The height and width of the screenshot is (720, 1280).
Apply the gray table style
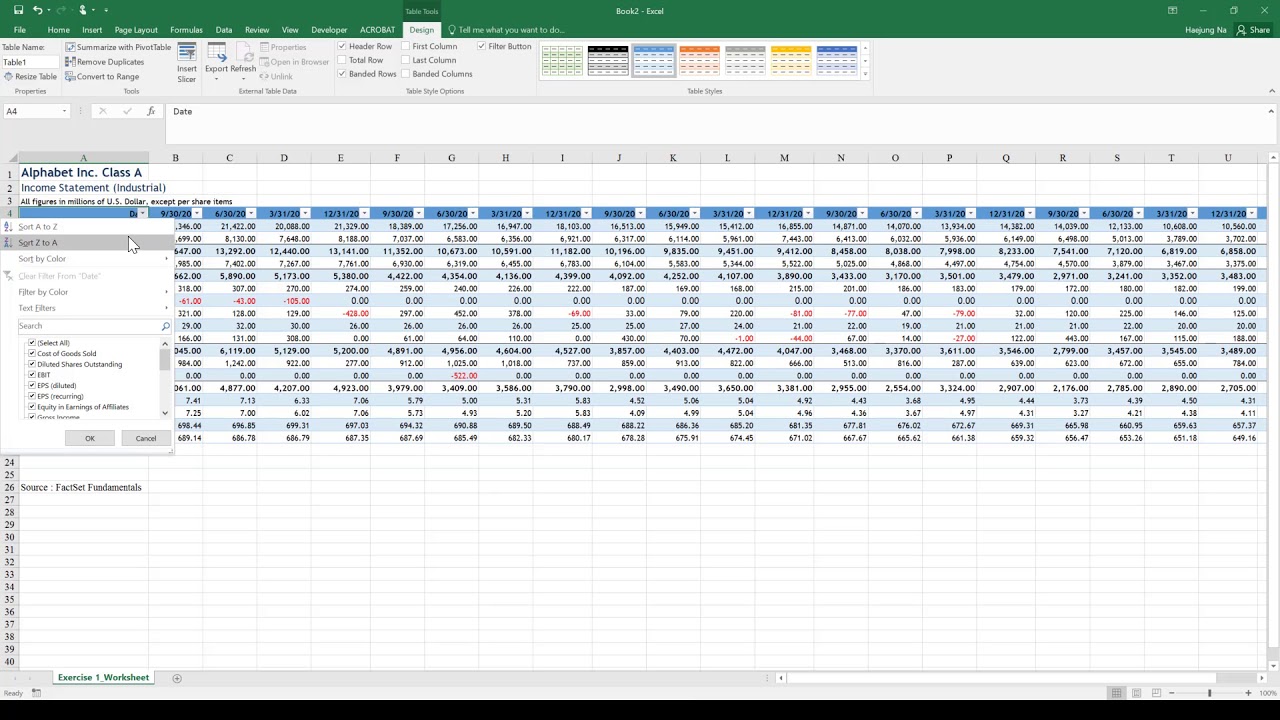[745, 61]
